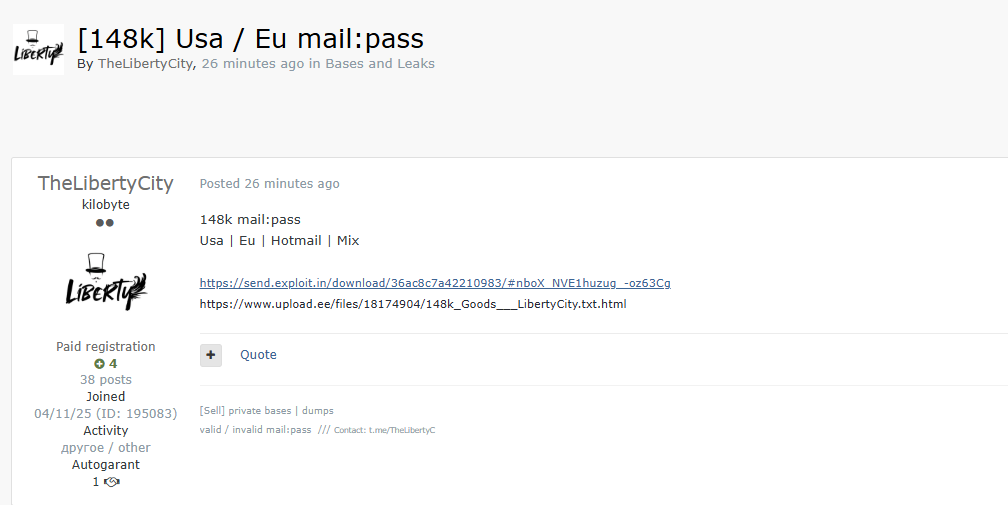Open TheLibertyCity author link in the topic byline

(145, 64)
